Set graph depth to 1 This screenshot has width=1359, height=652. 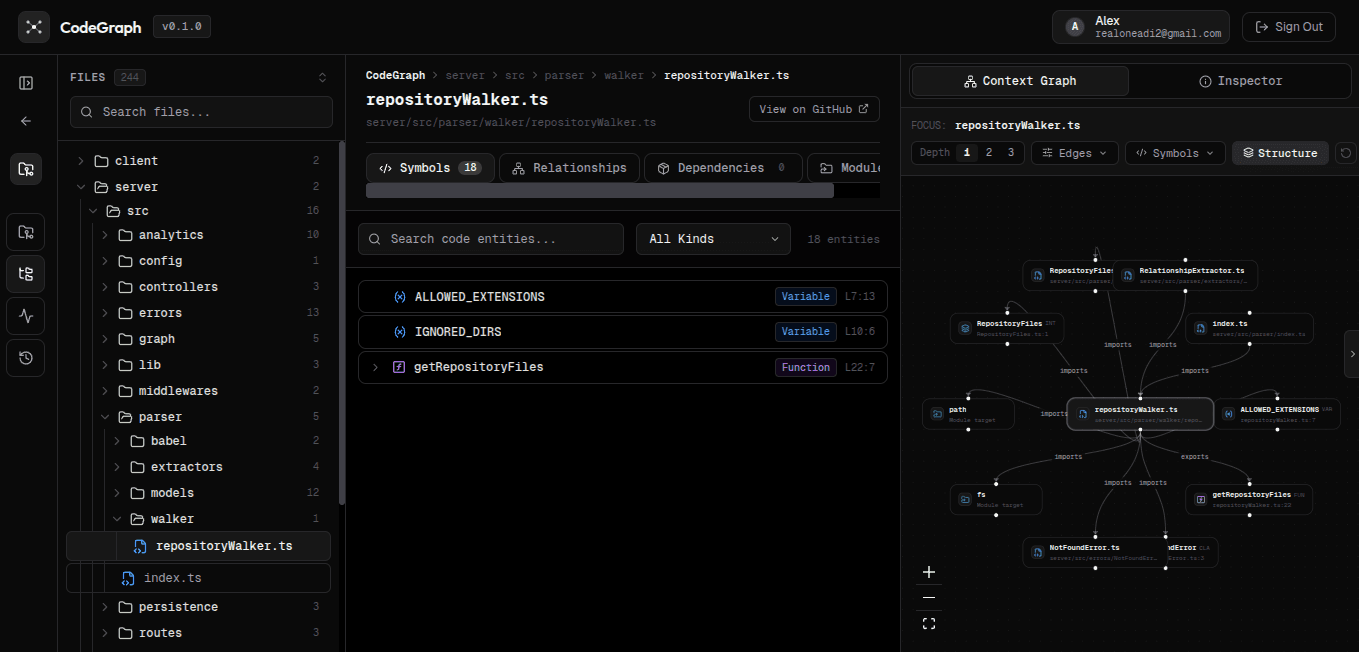coord(966,153)
